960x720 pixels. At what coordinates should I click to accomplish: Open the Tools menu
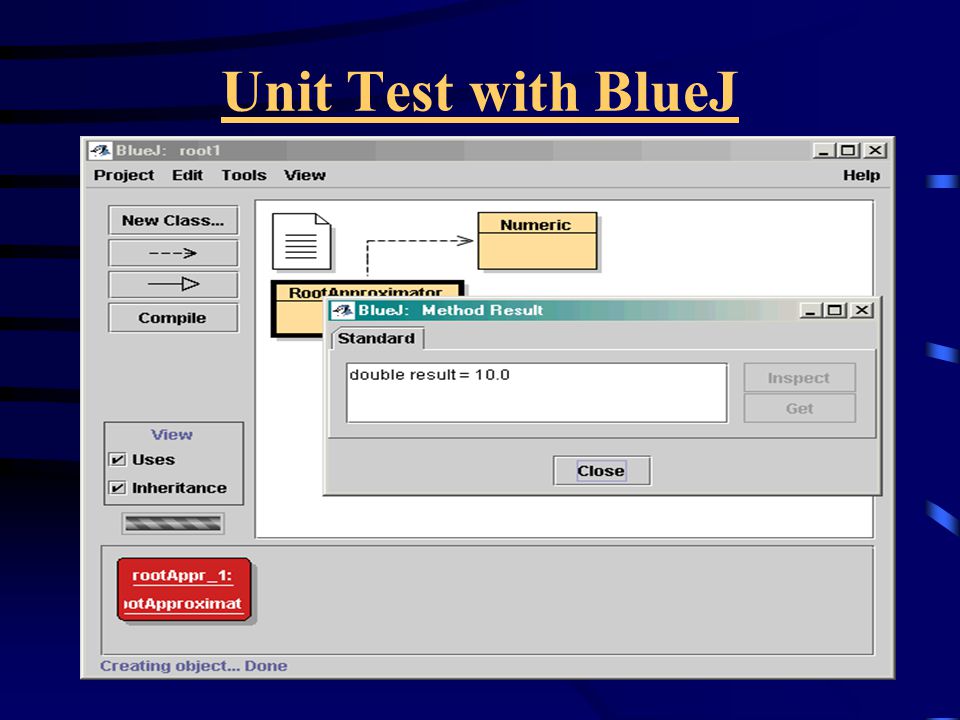coord(244,175)
